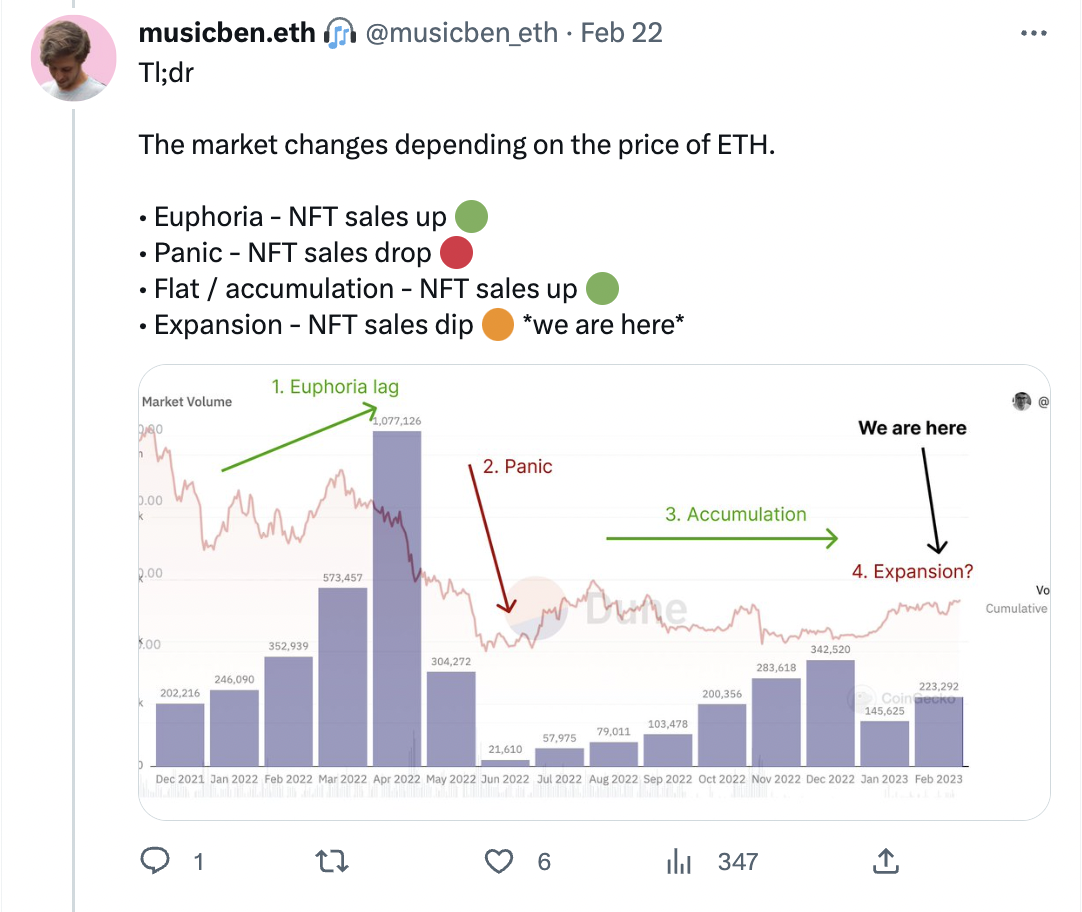Click the small profile picture in the chart corner
1082x912 pixels.
pyautogui.click(x=1021, y=401)
